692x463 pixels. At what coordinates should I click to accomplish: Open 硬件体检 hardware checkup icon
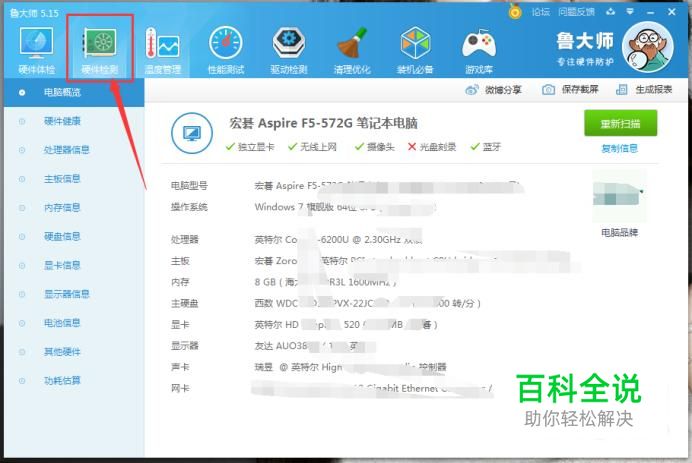[x=36, y=43]
